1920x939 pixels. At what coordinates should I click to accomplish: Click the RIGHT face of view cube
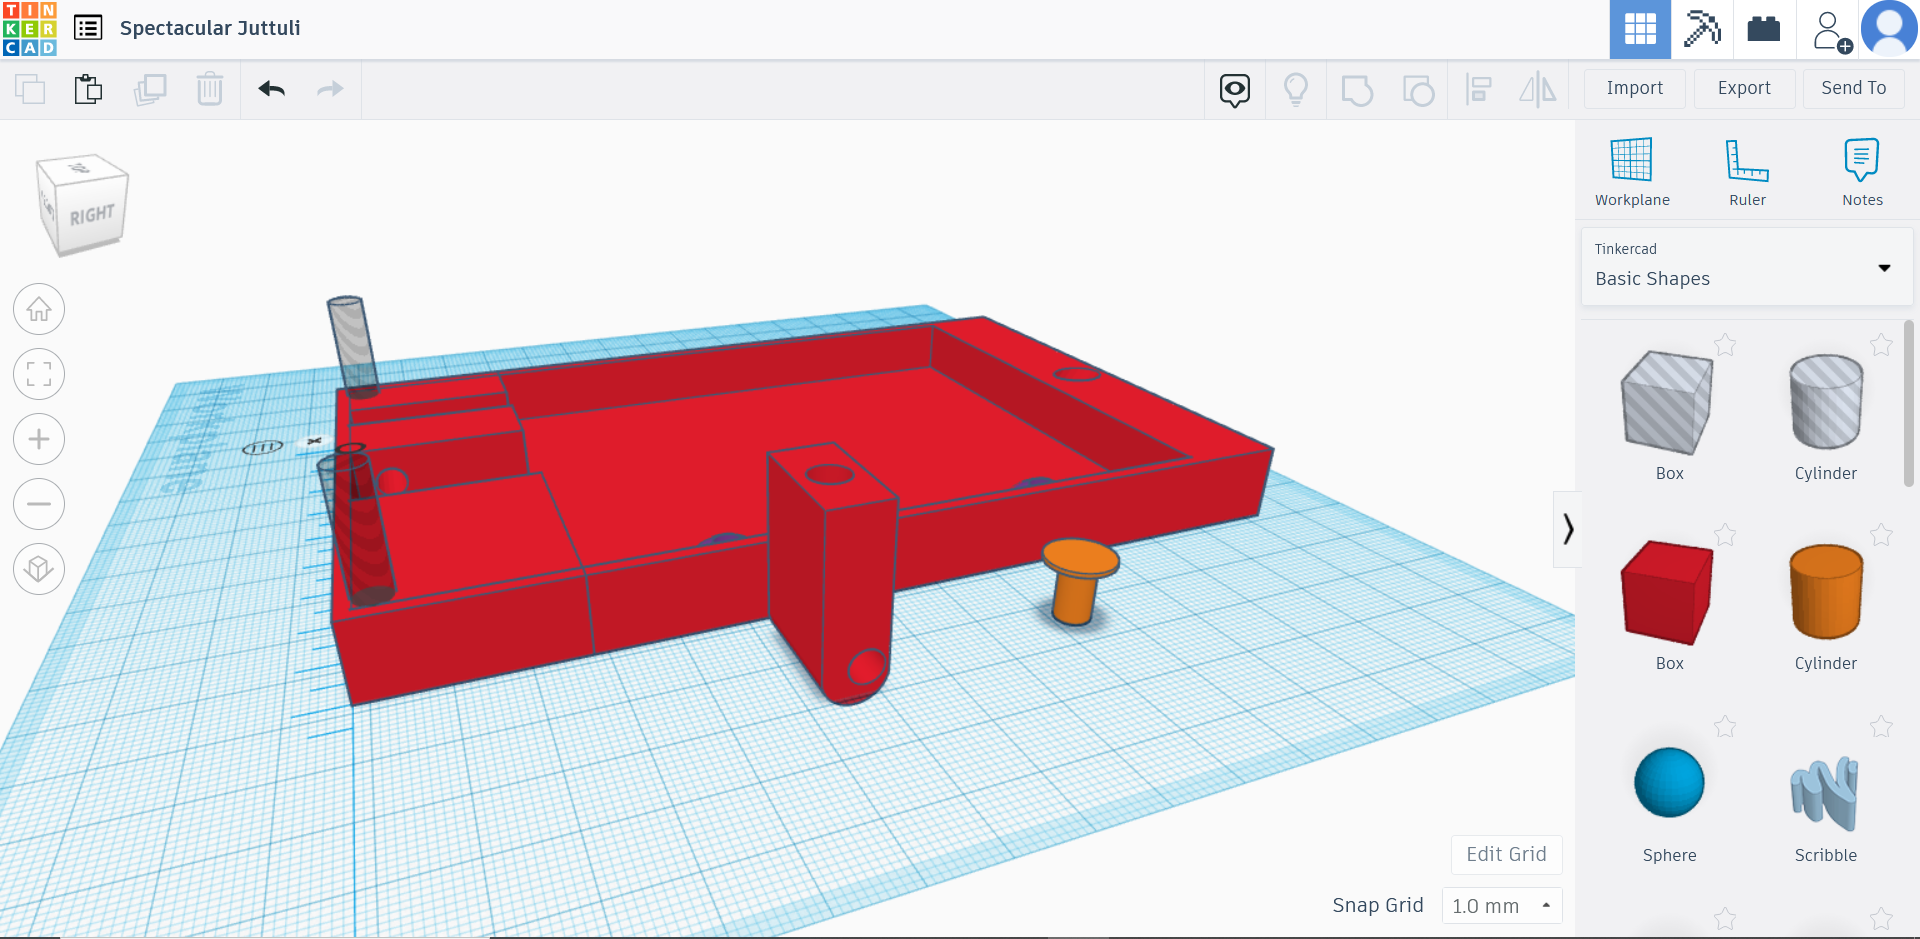point(92,215)
